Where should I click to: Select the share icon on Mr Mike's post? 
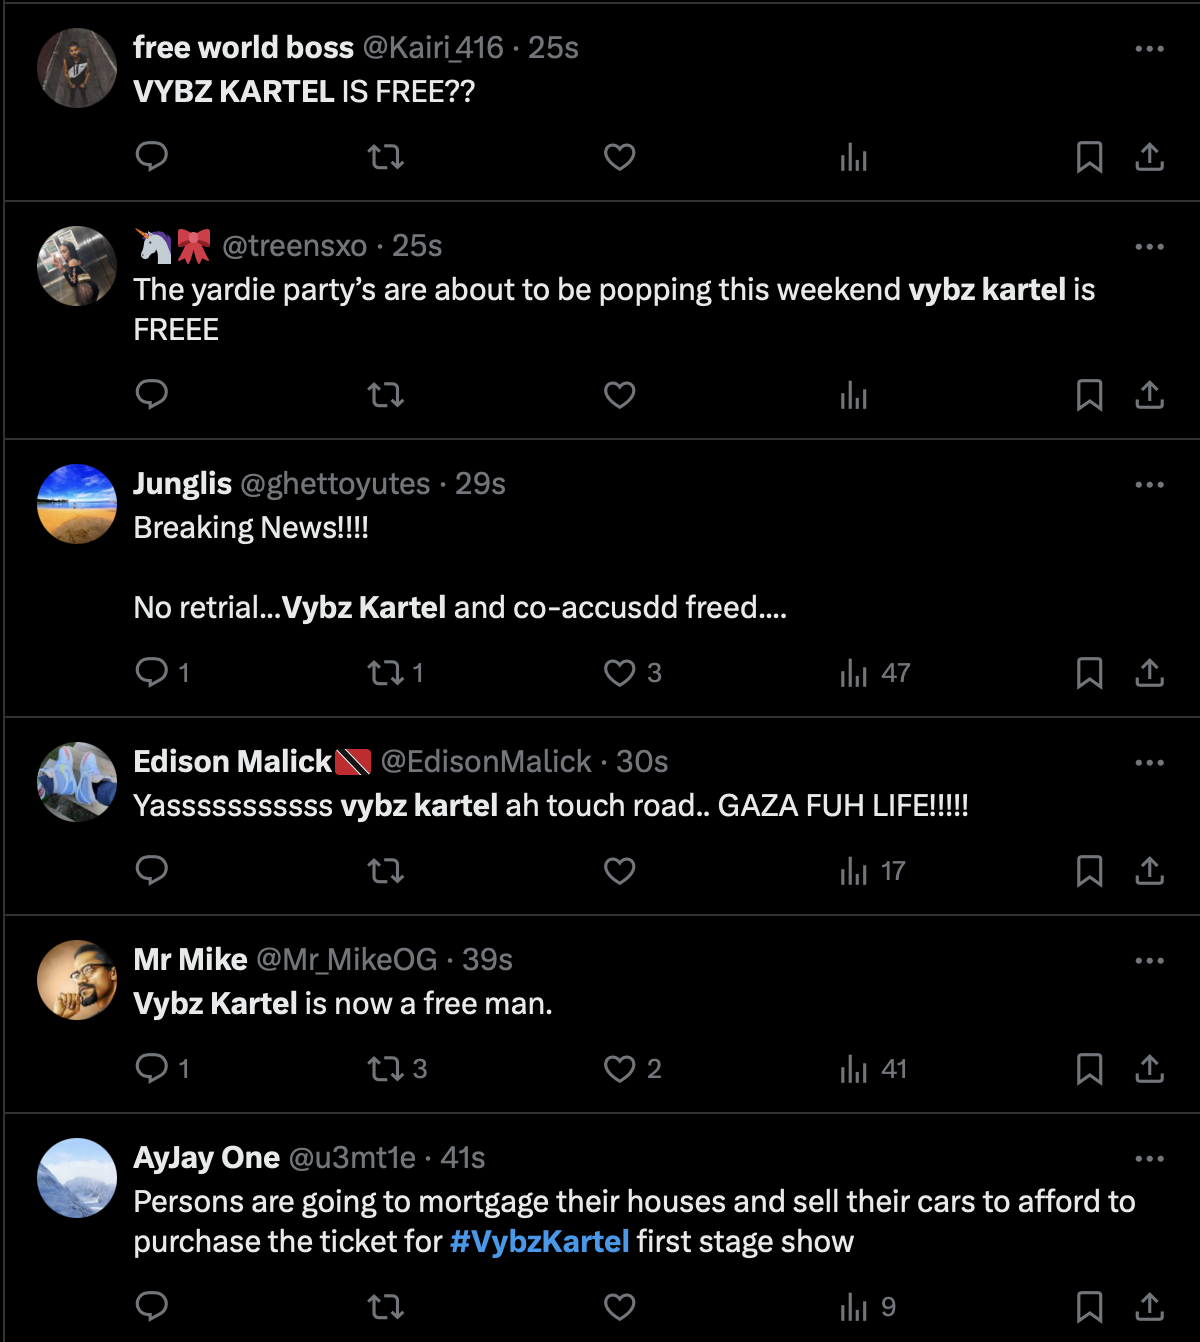[x=1148, y=1069]
